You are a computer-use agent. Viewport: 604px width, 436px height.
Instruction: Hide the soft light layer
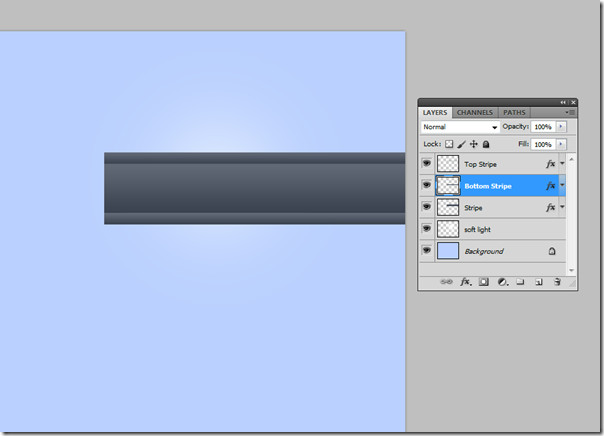pos(427,228)
